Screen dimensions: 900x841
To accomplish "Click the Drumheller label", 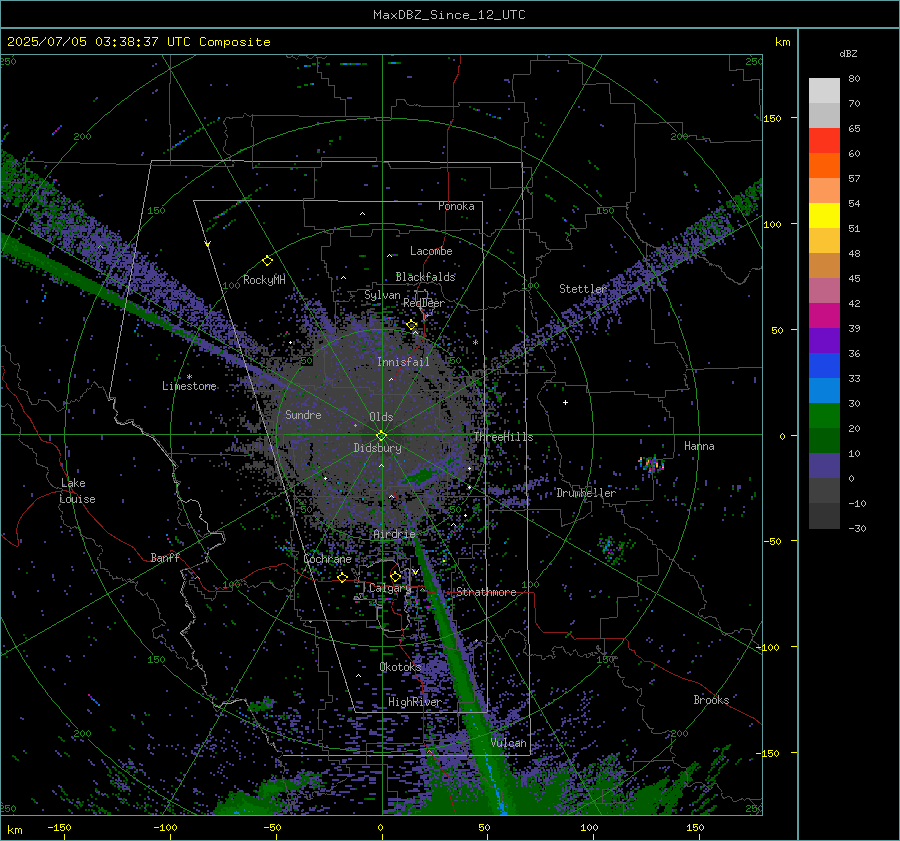I will click(586, 493).
